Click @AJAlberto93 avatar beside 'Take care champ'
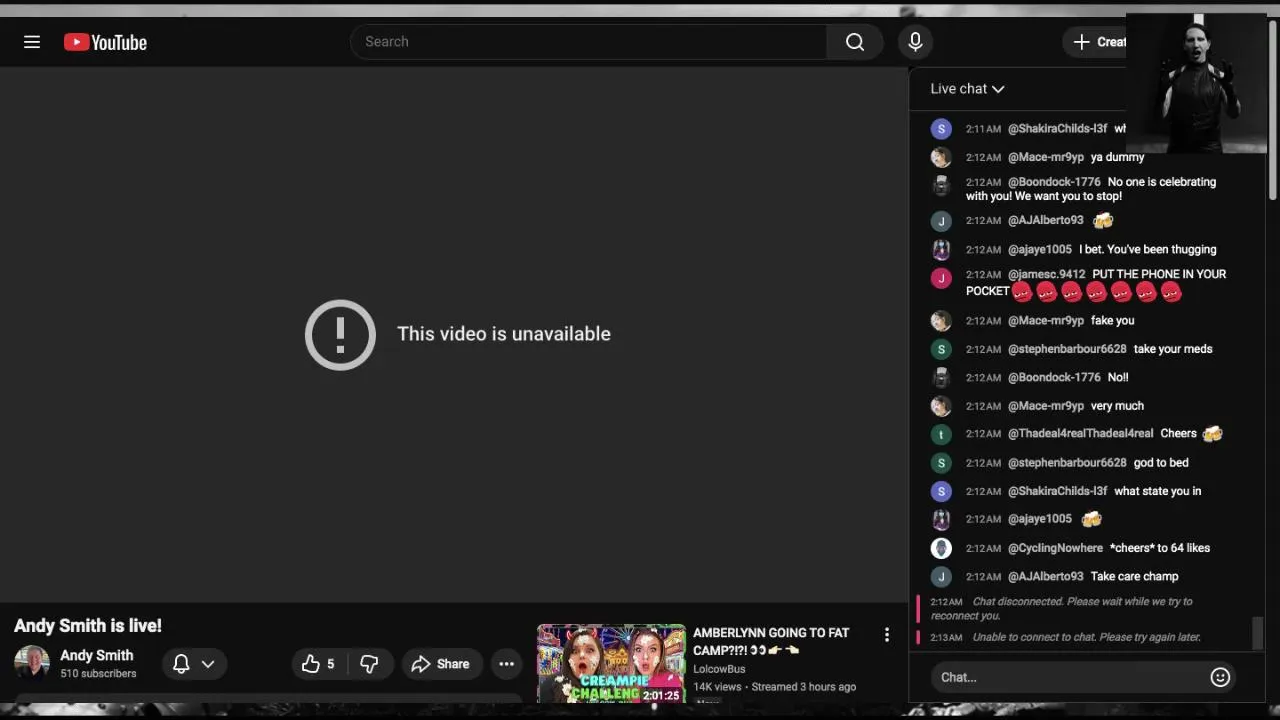 pos(941,576)
